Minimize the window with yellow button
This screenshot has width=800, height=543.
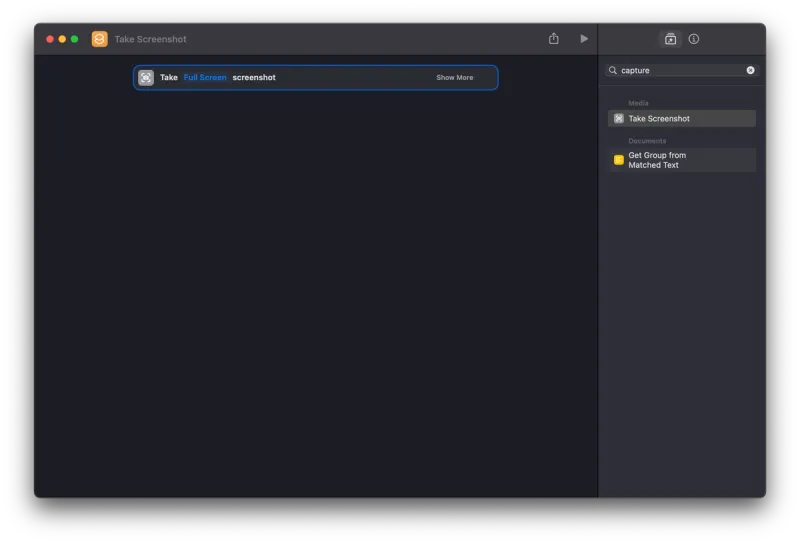(62, 39)
